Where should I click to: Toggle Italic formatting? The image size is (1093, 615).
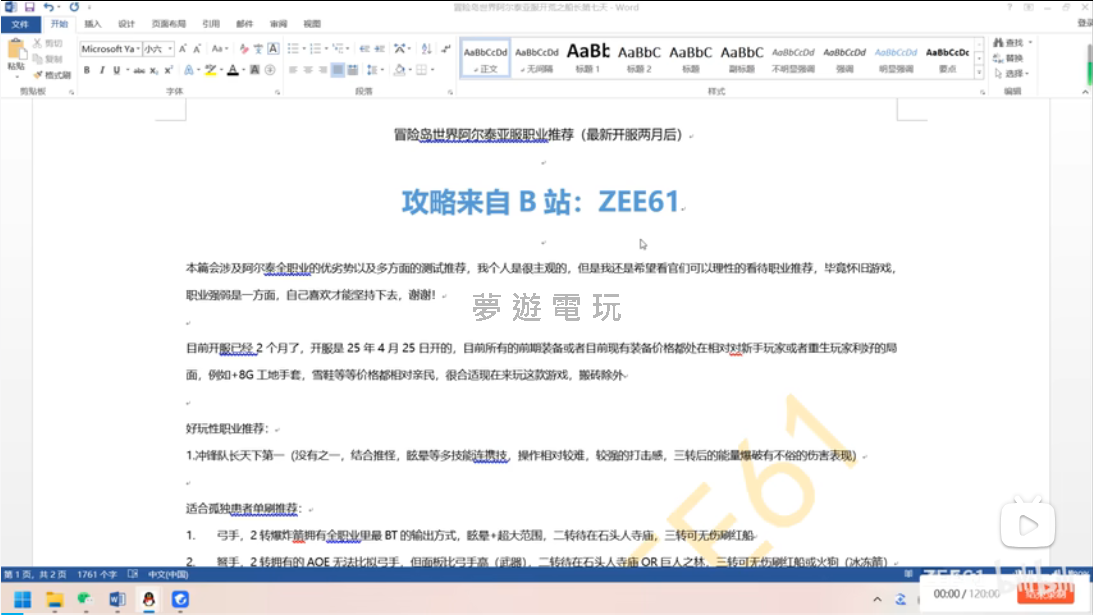click(102, 70)
